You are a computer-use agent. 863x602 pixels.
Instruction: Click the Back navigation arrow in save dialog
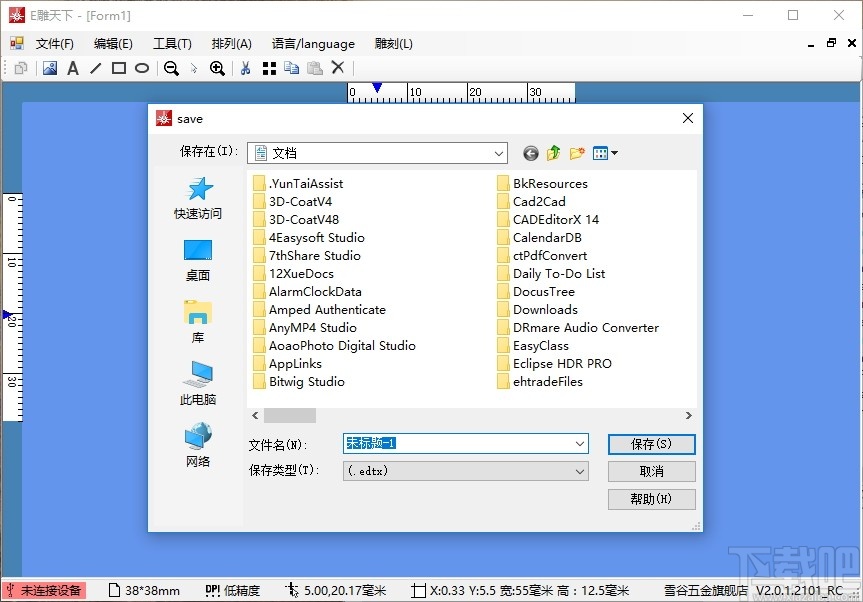tap(530, 152)
